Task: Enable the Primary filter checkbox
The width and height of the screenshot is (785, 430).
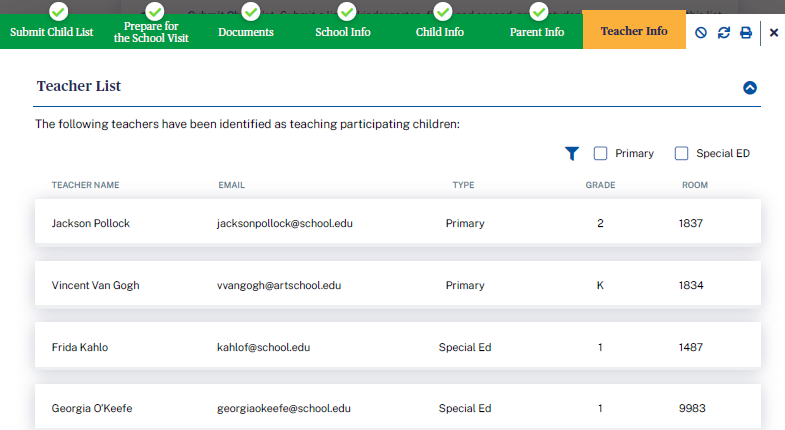Action: 601,153
